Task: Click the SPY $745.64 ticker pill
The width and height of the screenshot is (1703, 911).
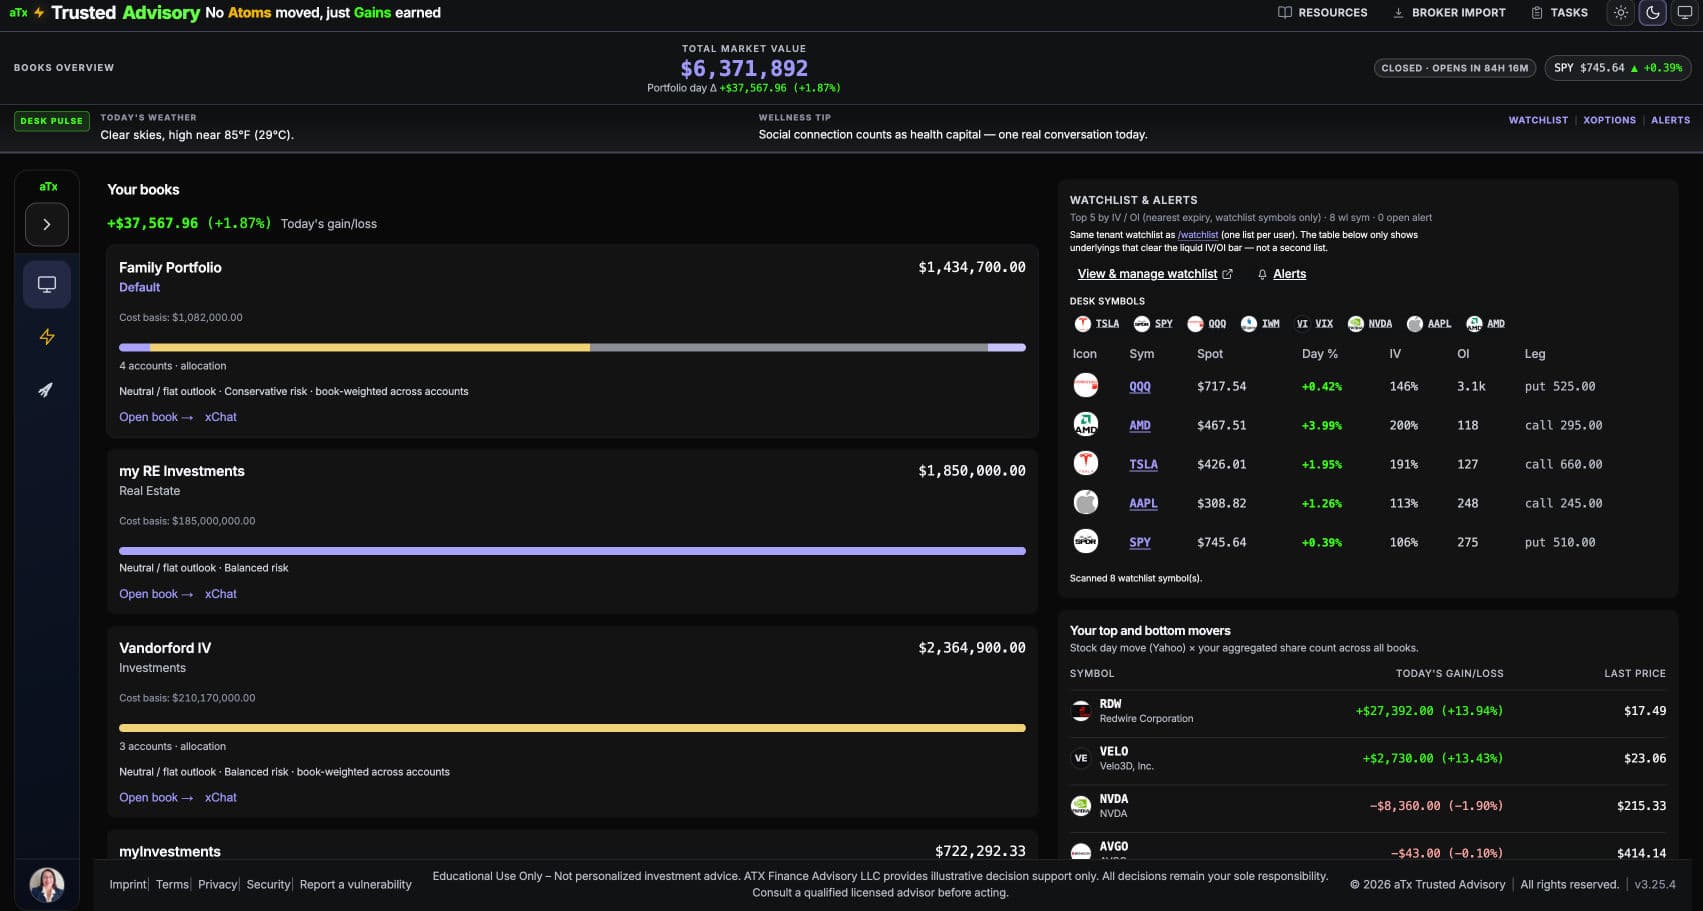Action: [x=1618, y=68]
